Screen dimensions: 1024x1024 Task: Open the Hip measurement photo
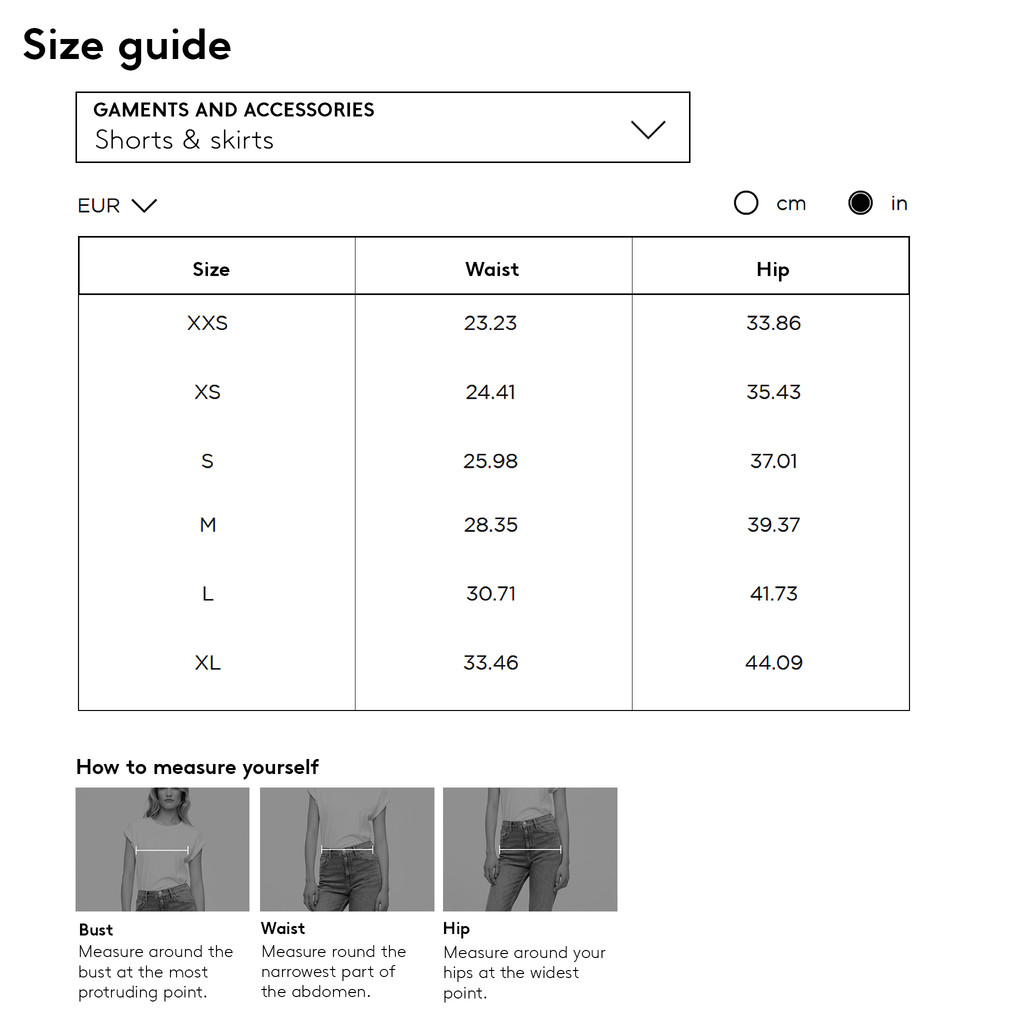530,849
